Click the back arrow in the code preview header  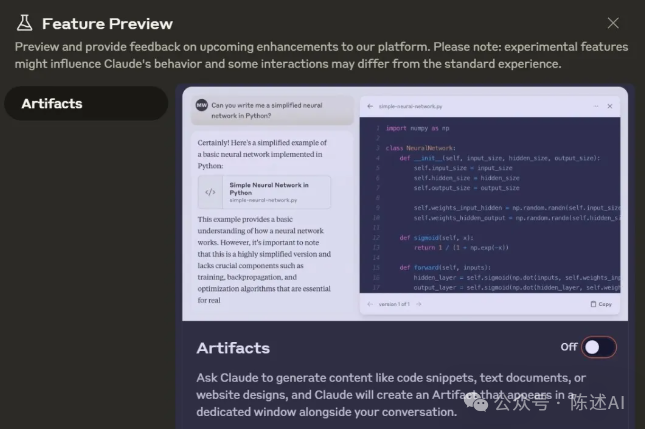[x=370, y=105]
